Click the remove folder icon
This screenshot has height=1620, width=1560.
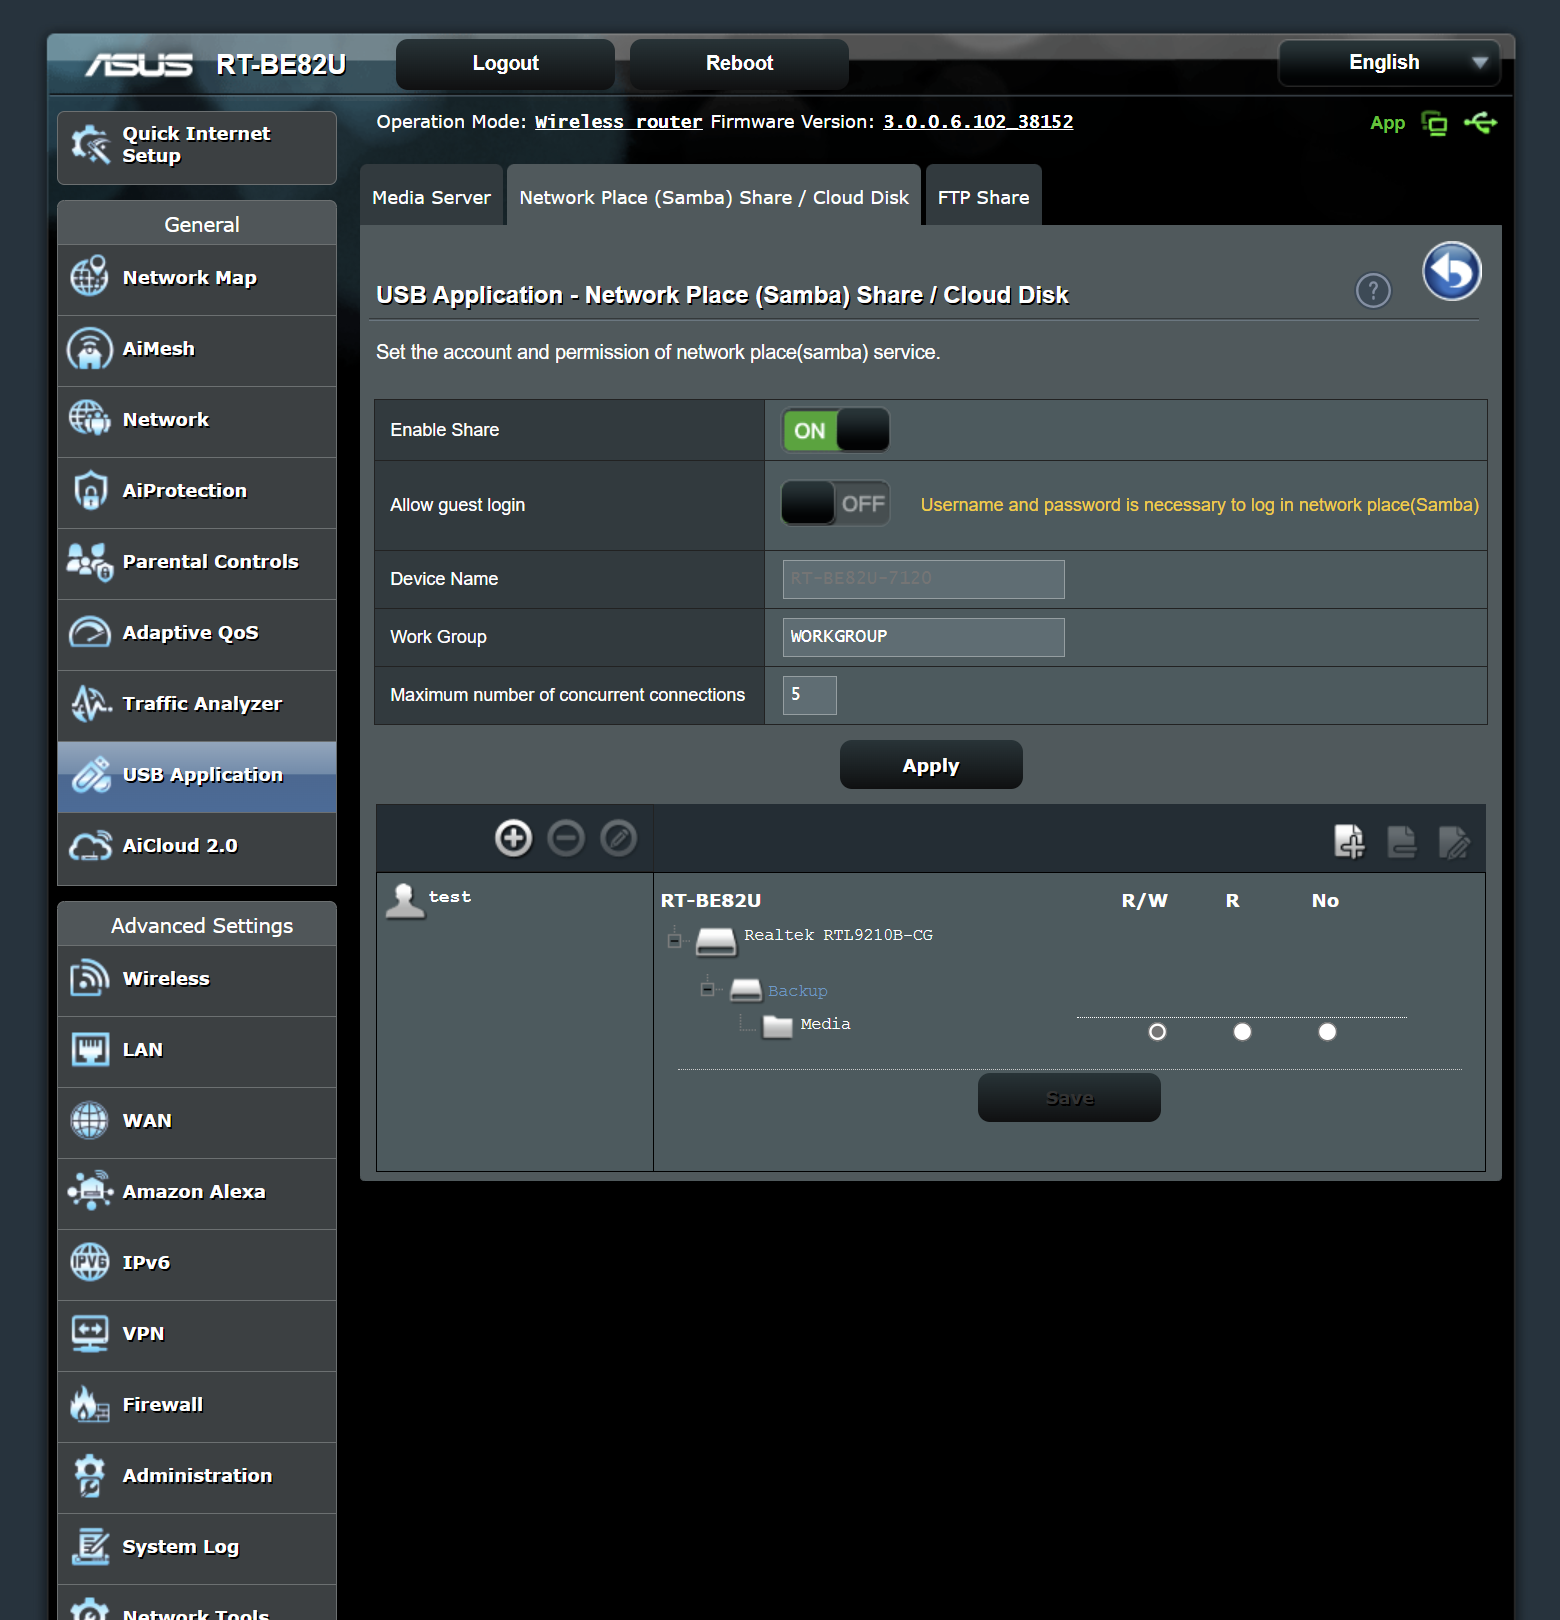coord(1402,841)
